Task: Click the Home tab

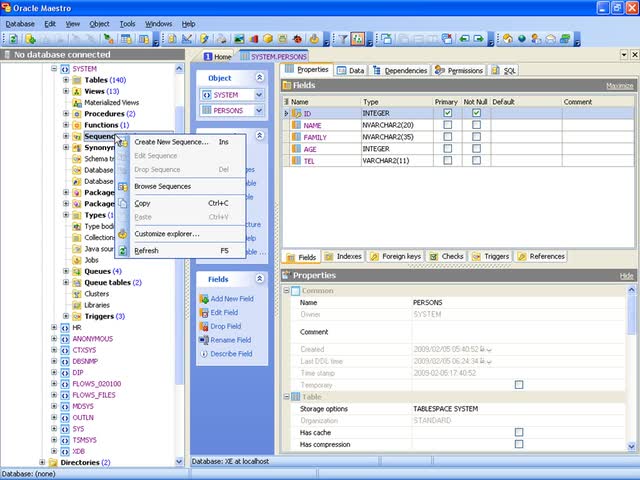Action: click(x=218, y=56)
